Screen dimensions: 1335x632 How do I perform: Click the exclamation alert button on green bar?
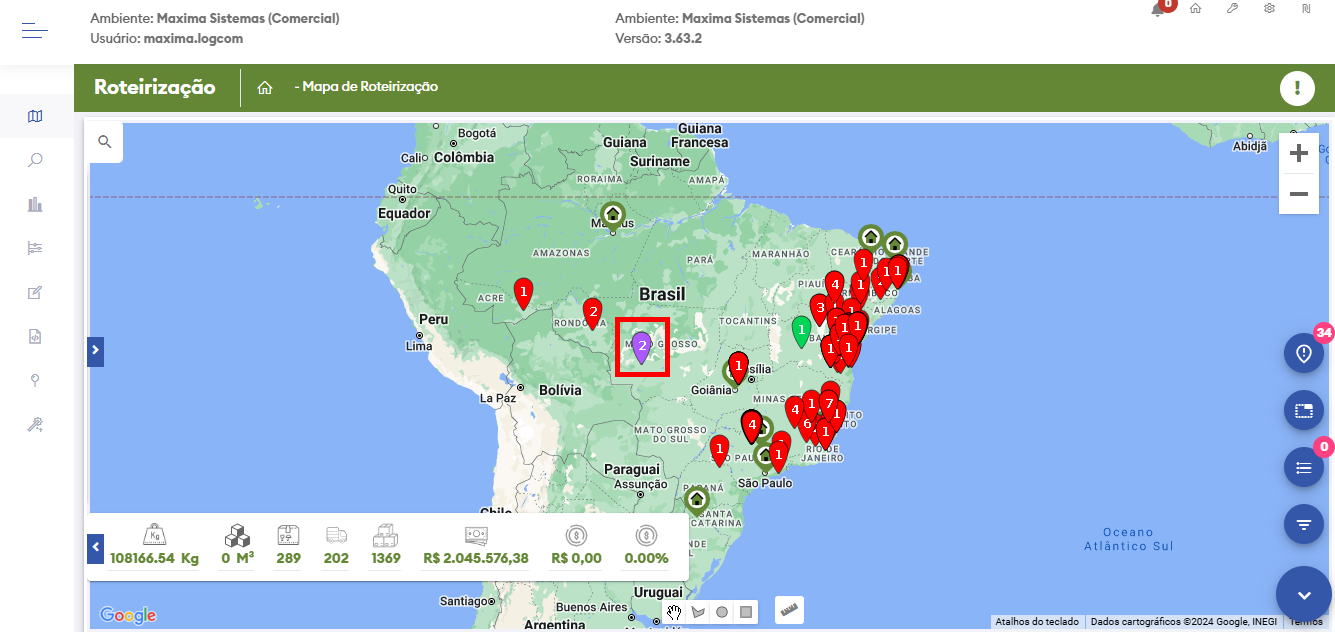point(1297,88)
